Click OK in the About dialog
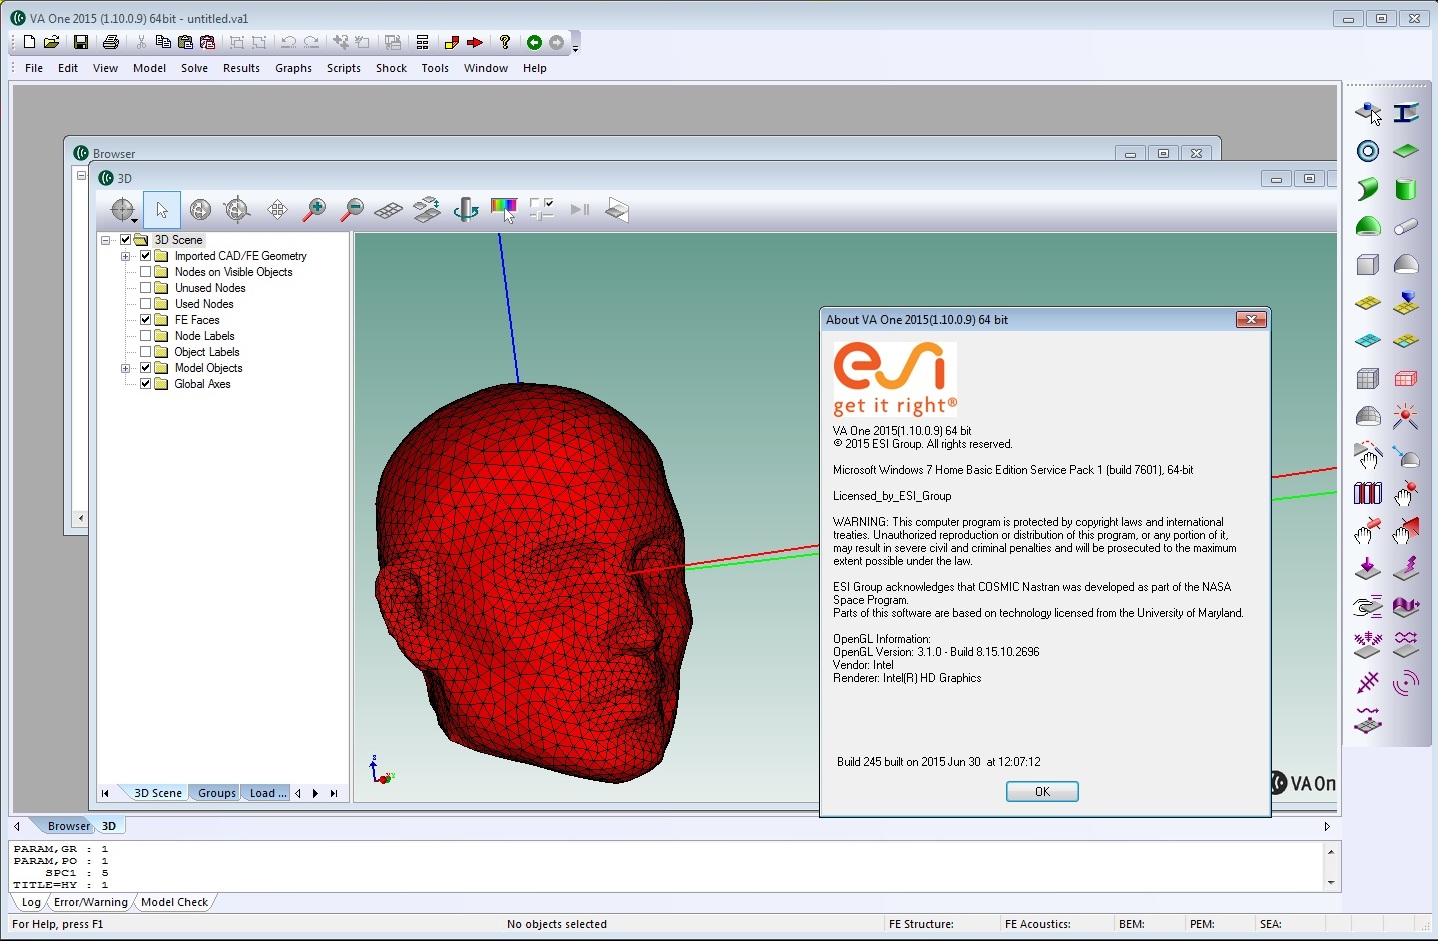The width and height of the screenshot is (1438, 941). click(x=1042, y=792)
